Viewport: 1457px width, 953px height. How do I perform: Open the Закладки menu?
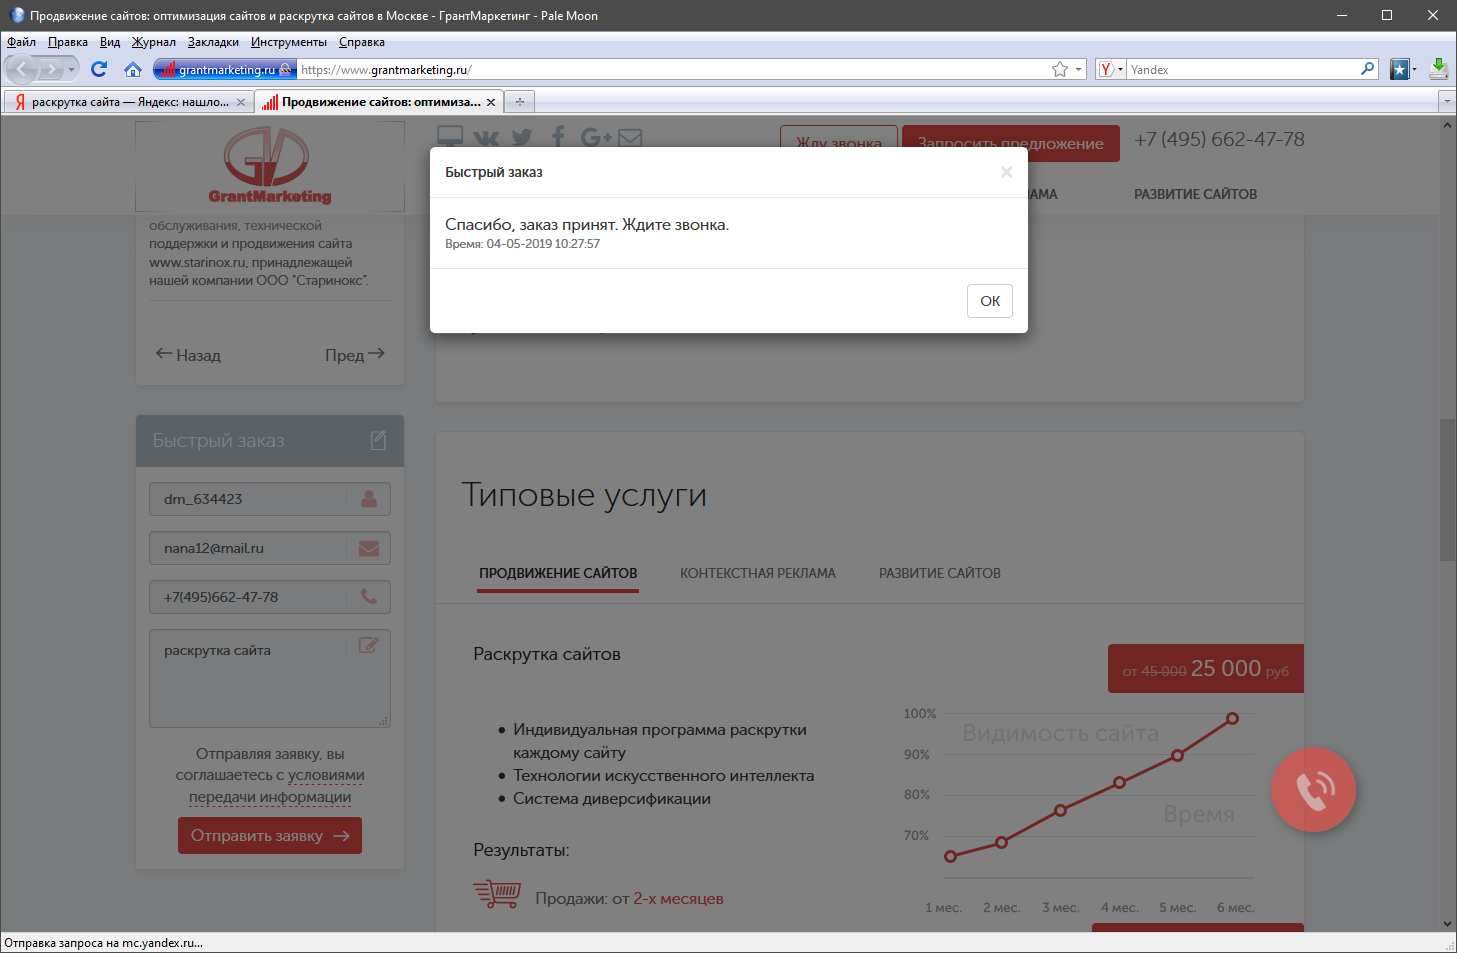(213, 42)
